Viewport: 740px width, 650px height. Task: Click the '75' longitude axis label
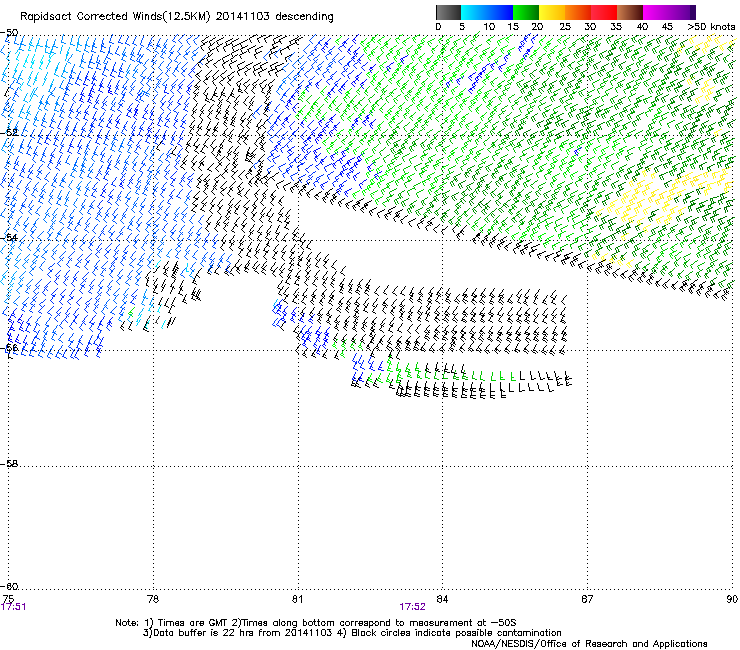click(x=8, y=599)
